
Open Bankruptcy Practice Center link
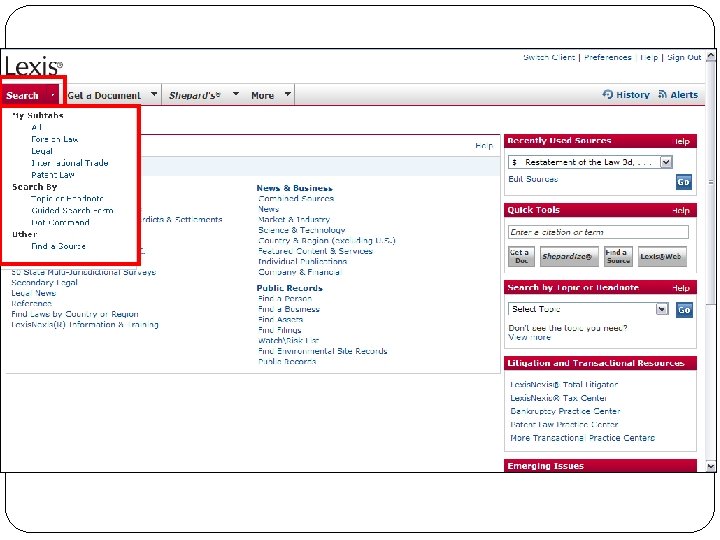(x=565, y=411)
